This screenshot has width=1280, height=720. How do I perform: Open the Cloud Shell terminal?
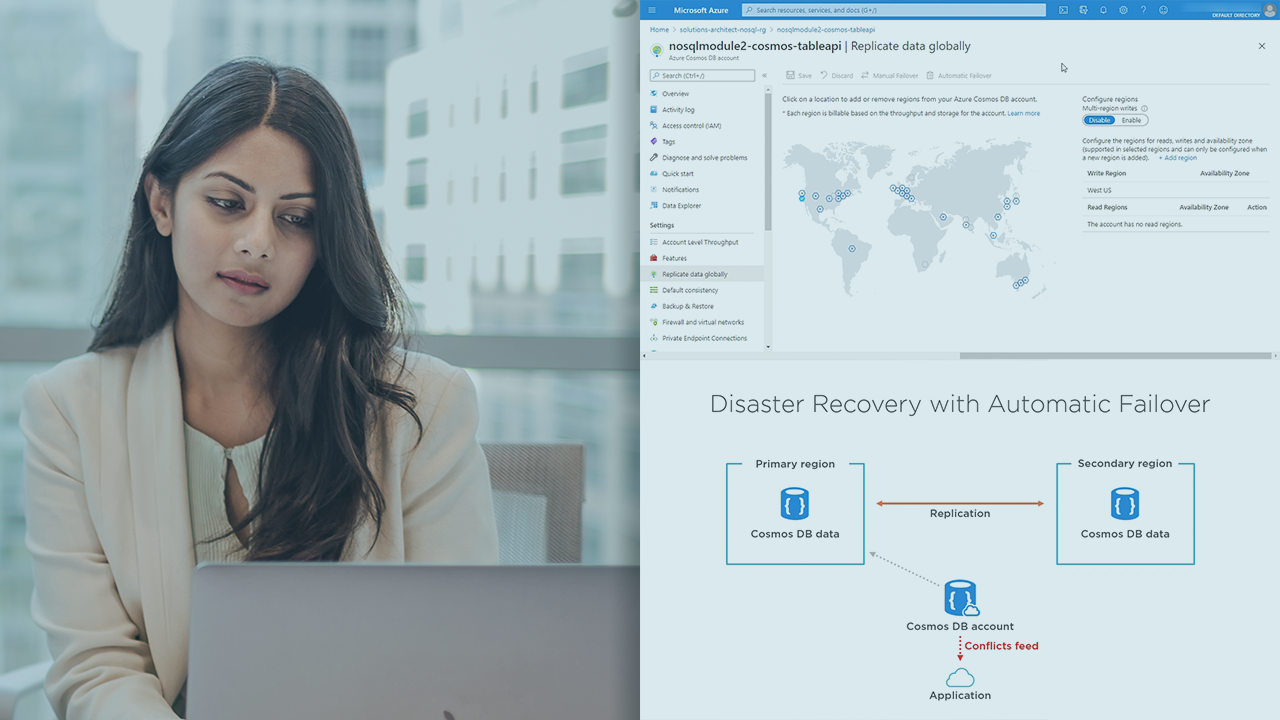pos(1063,9)
